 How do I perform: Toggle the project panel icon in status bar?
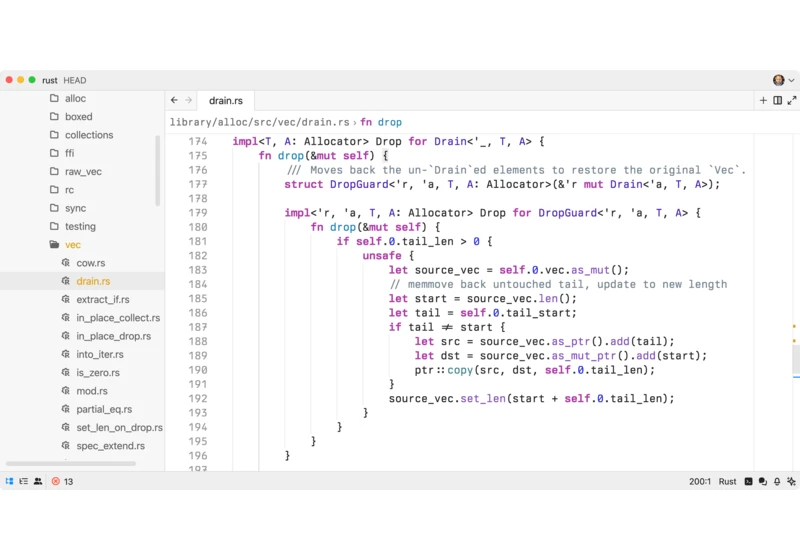pos(9,481)
